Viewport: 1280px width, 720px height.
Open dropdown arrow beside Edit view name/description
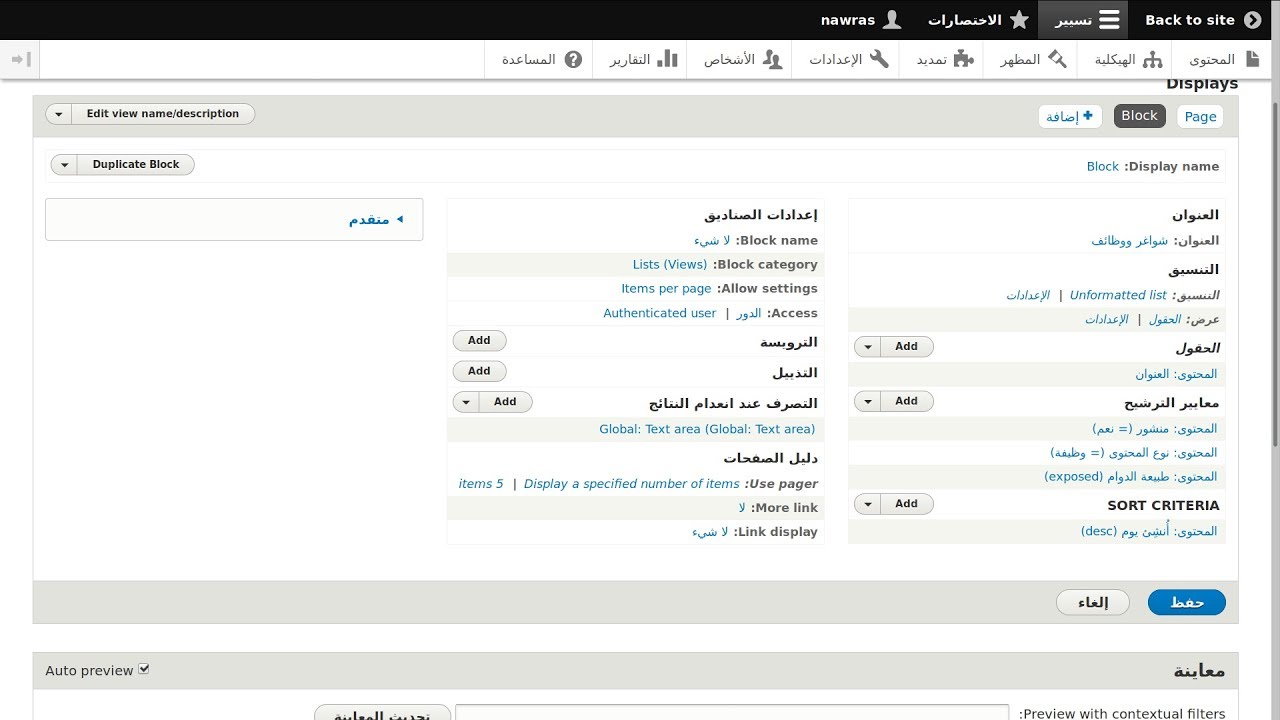pos(59,114)
